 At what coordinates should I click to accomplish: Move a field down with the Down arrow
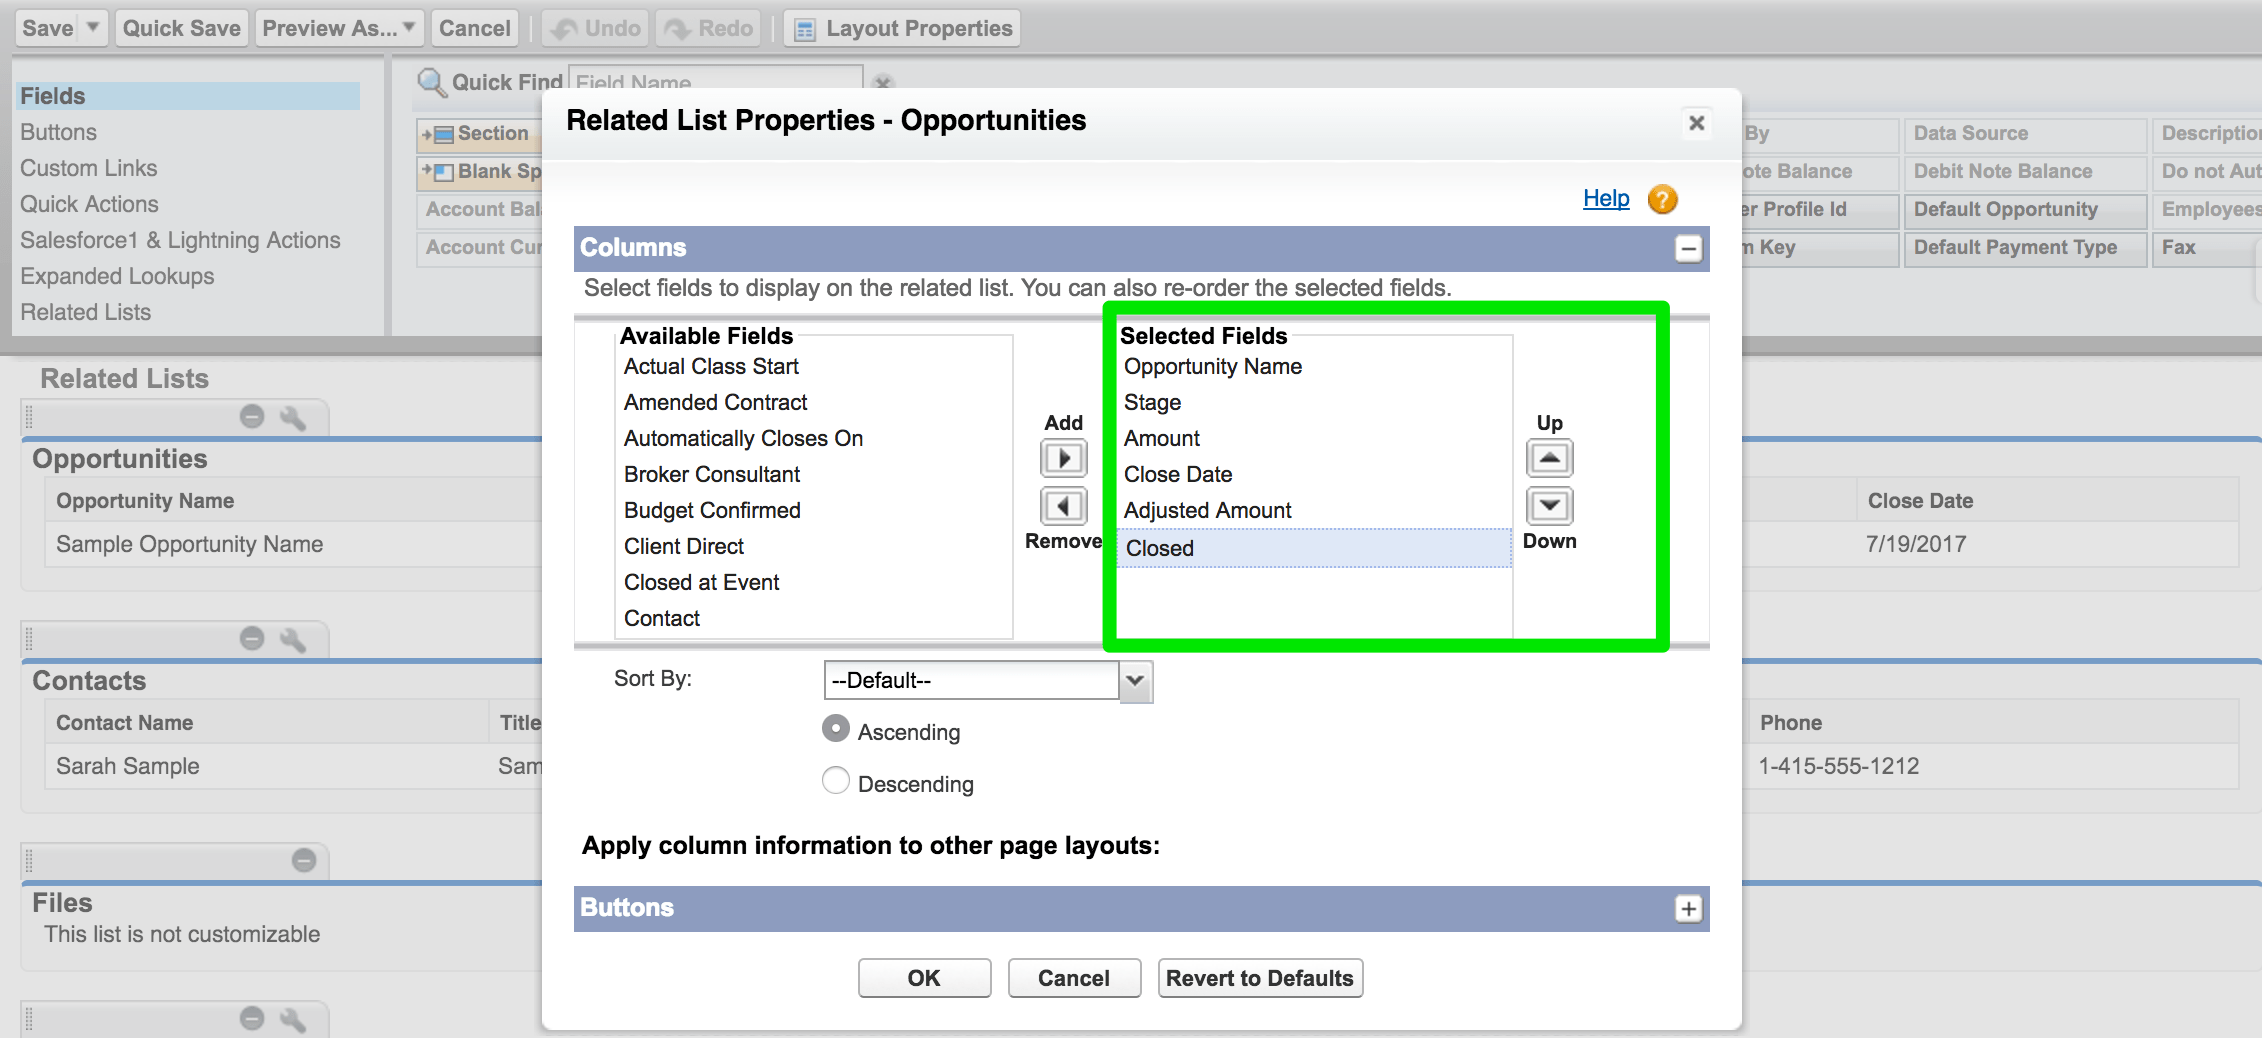click(x=1548, y=506)
